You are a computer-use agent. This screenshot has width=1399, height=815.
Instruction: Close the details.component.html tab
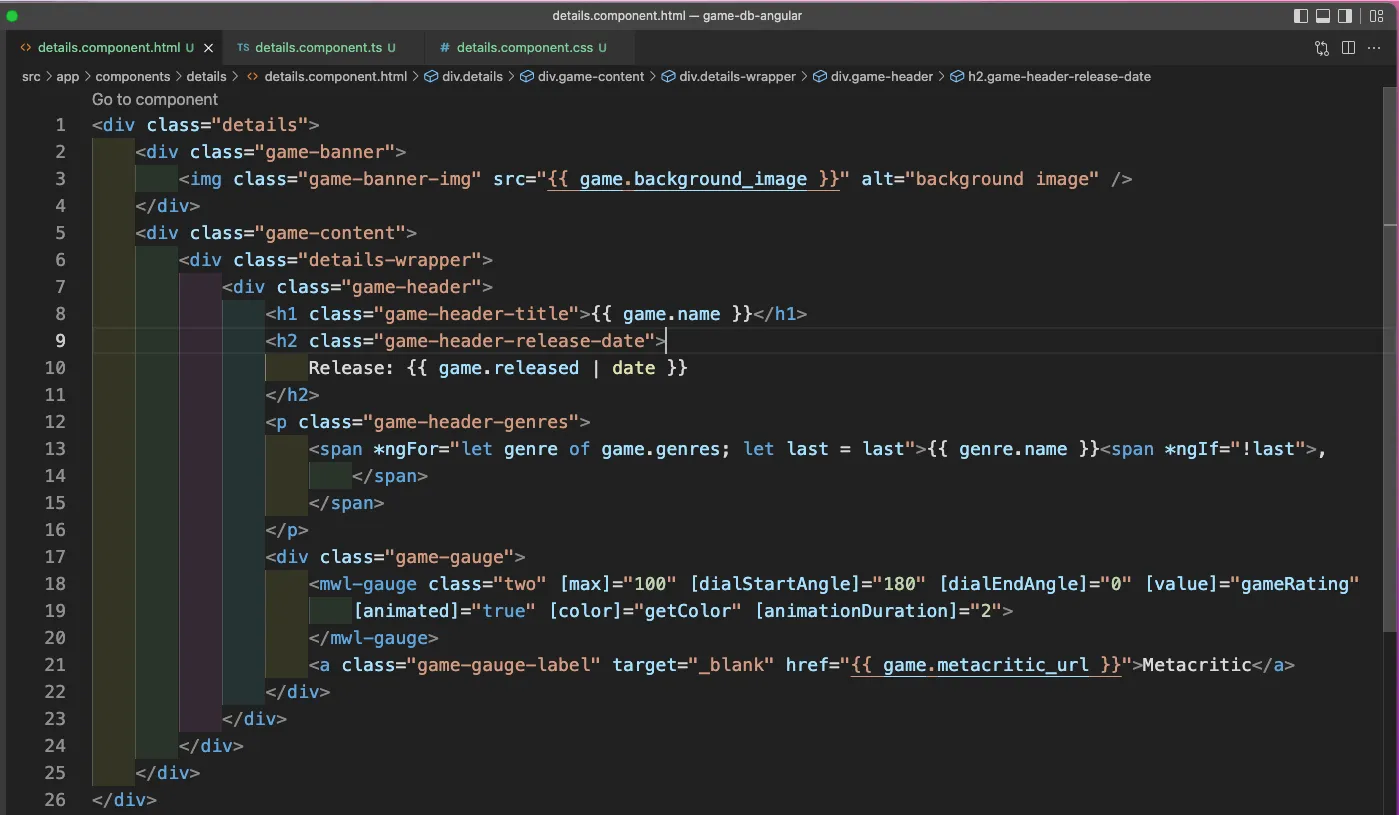(x=208, y=48)
